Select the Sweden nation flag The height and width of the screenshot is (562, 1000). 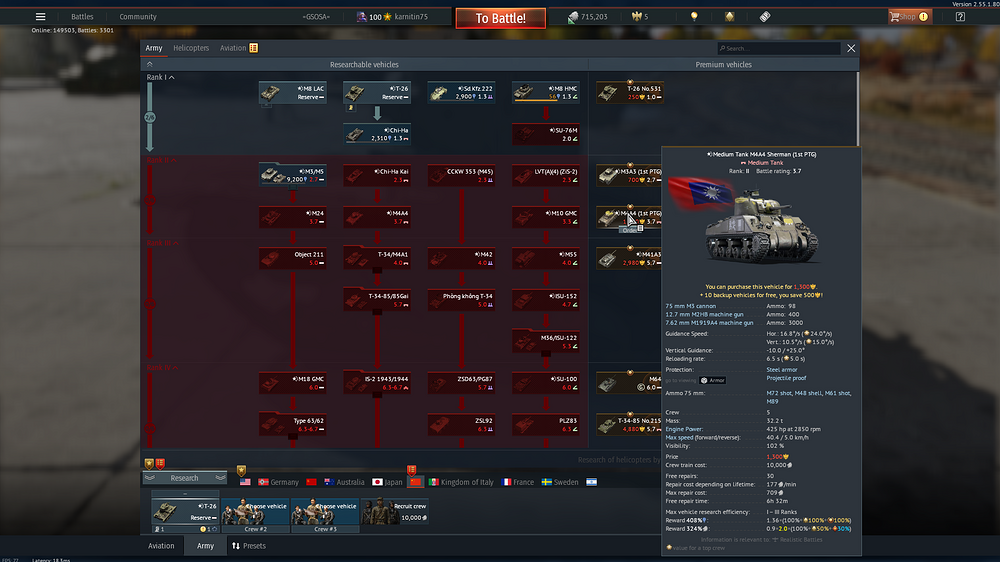pyautogui.click(x=547, y=482)
